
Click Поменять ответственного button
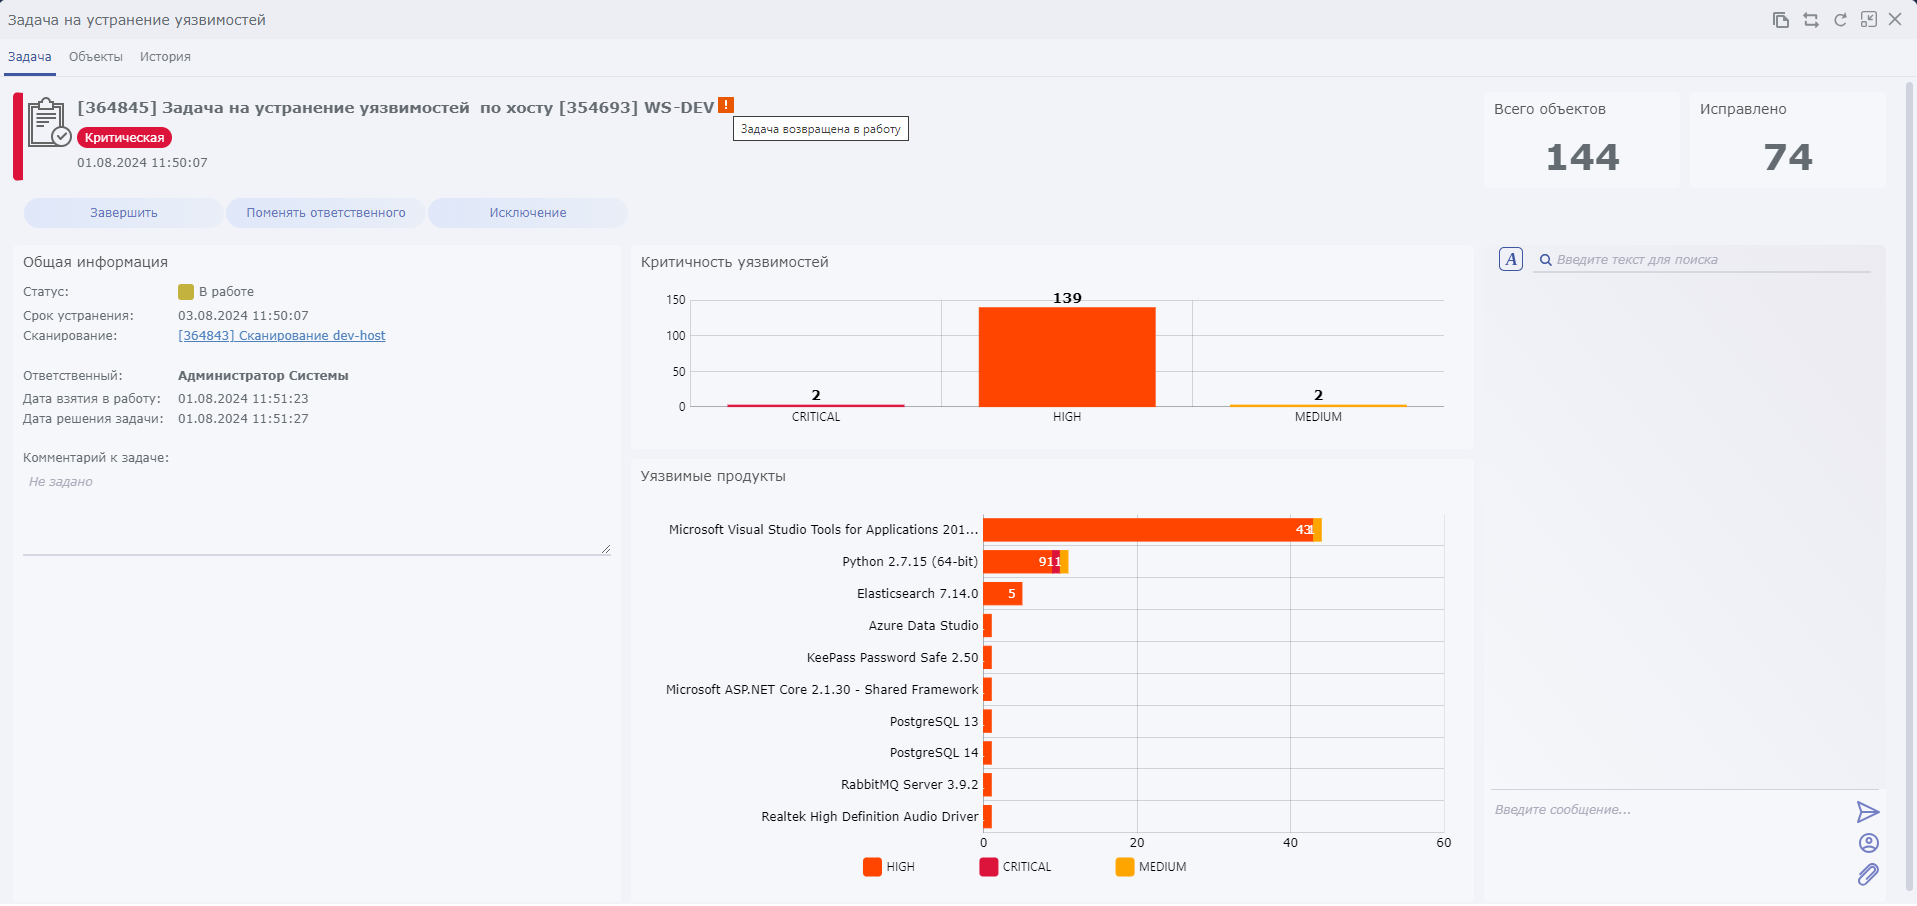326,213
